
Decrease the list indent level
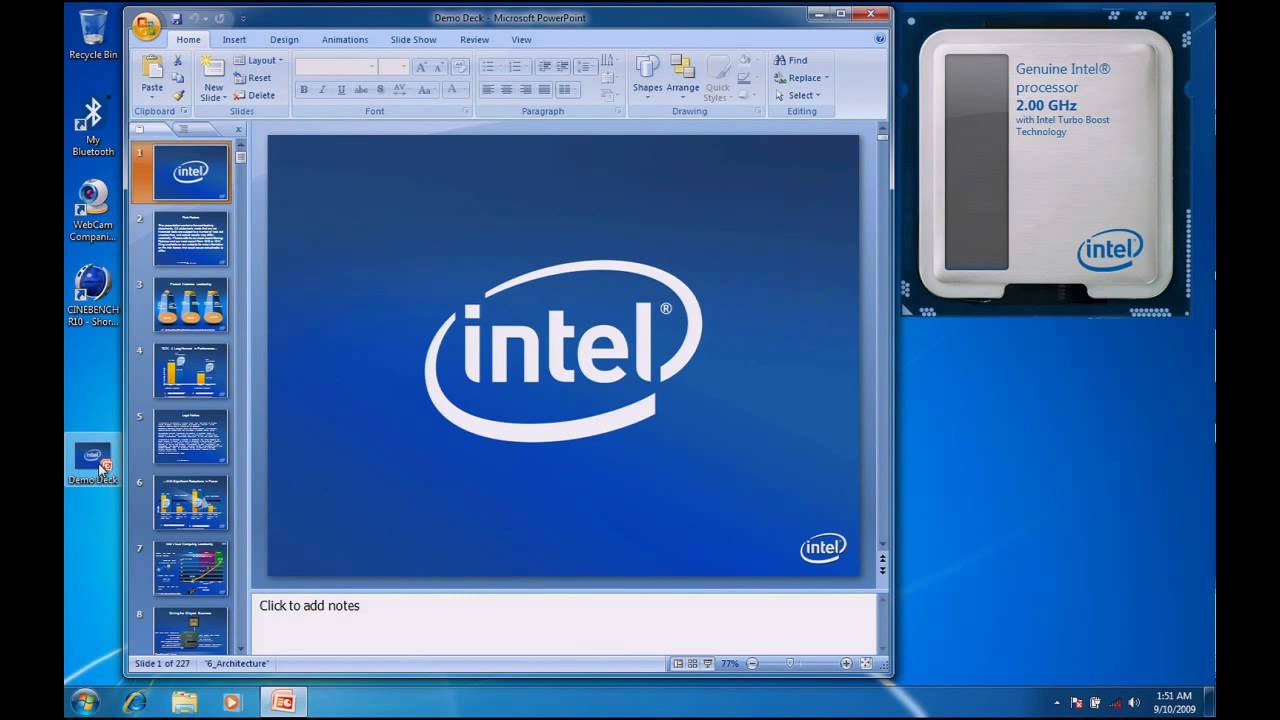click(x=545, y=67)
